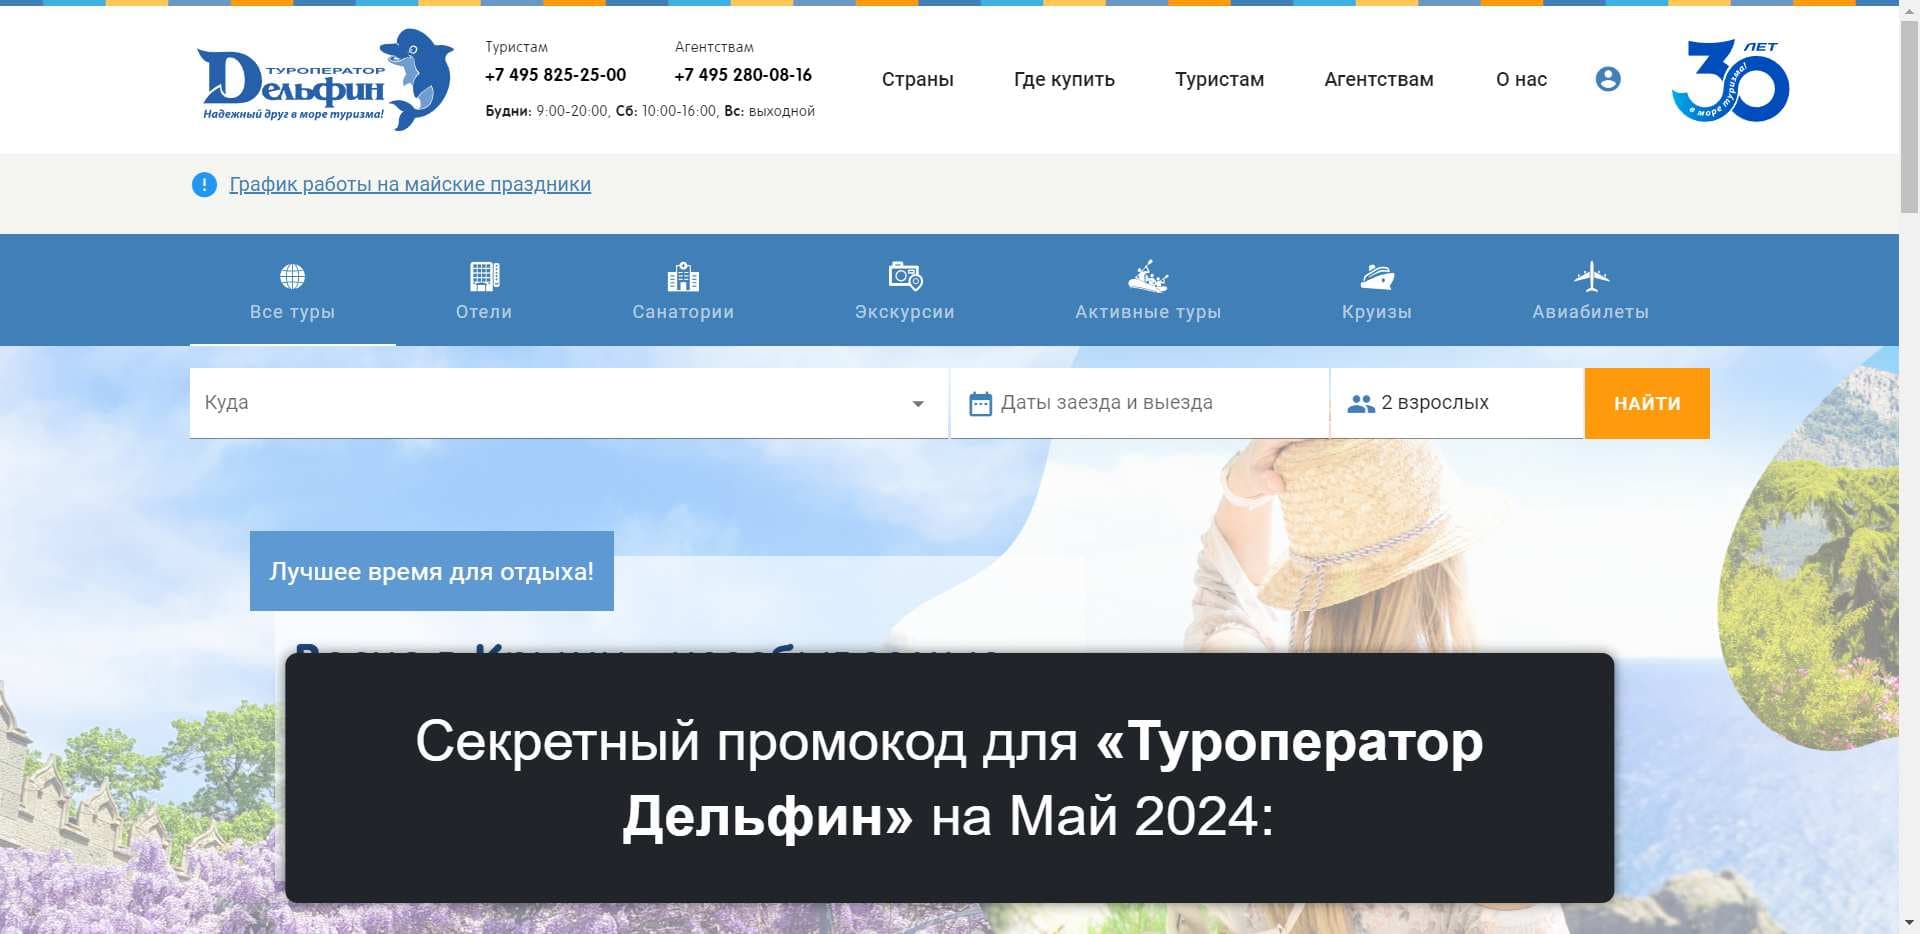Open the 2 взрослых guests selector
Image resolution: width=1920 pixels, height=934 pixels.
point(1456,403)
